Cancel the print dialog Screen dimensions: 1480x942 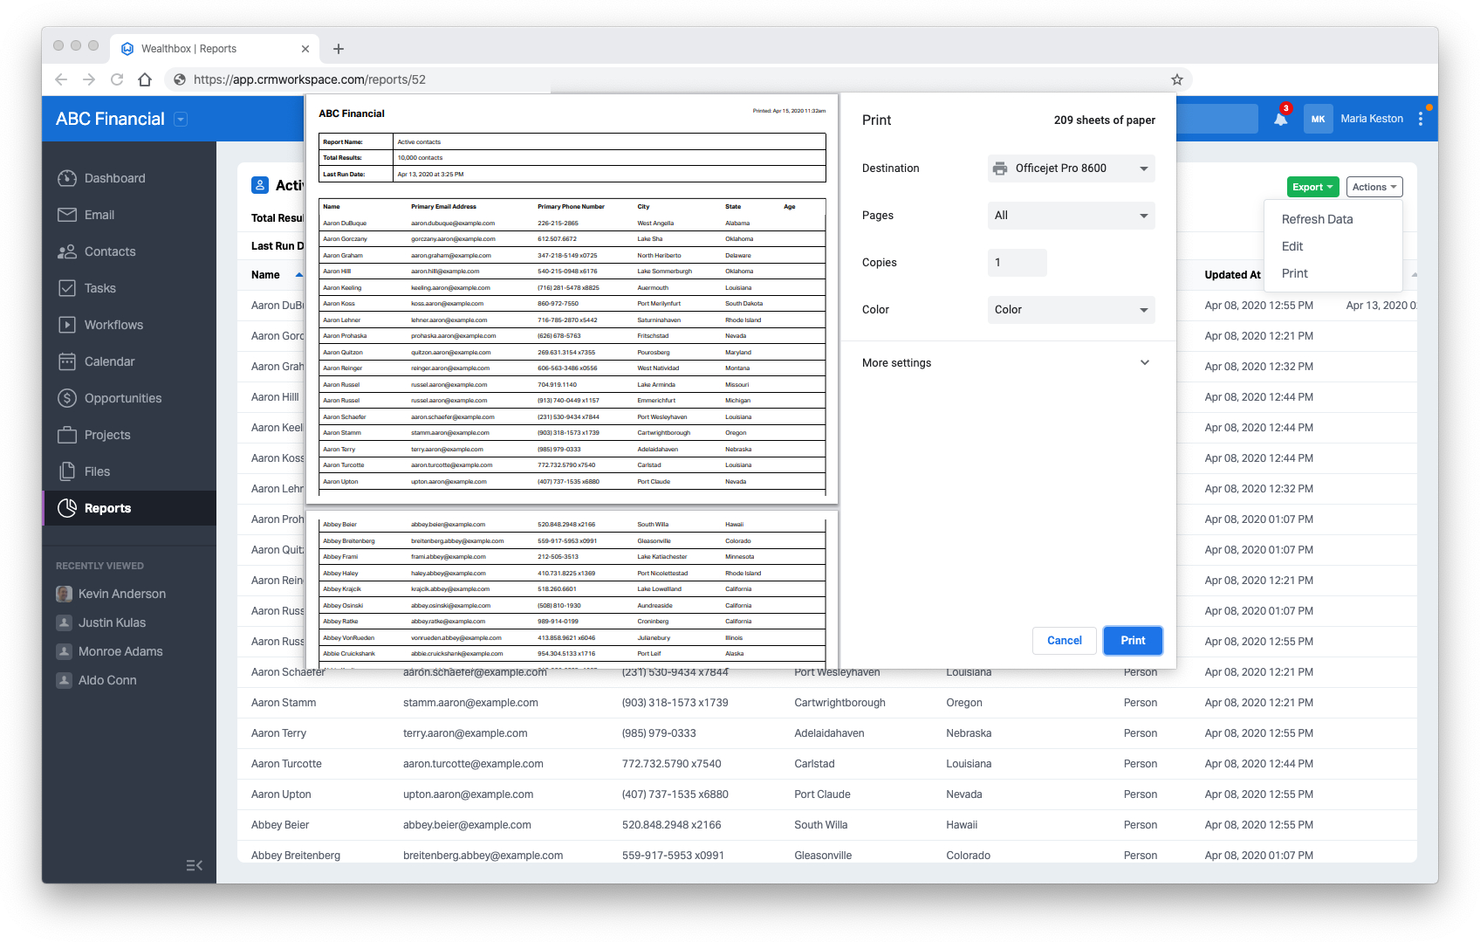coord(1064,640)
